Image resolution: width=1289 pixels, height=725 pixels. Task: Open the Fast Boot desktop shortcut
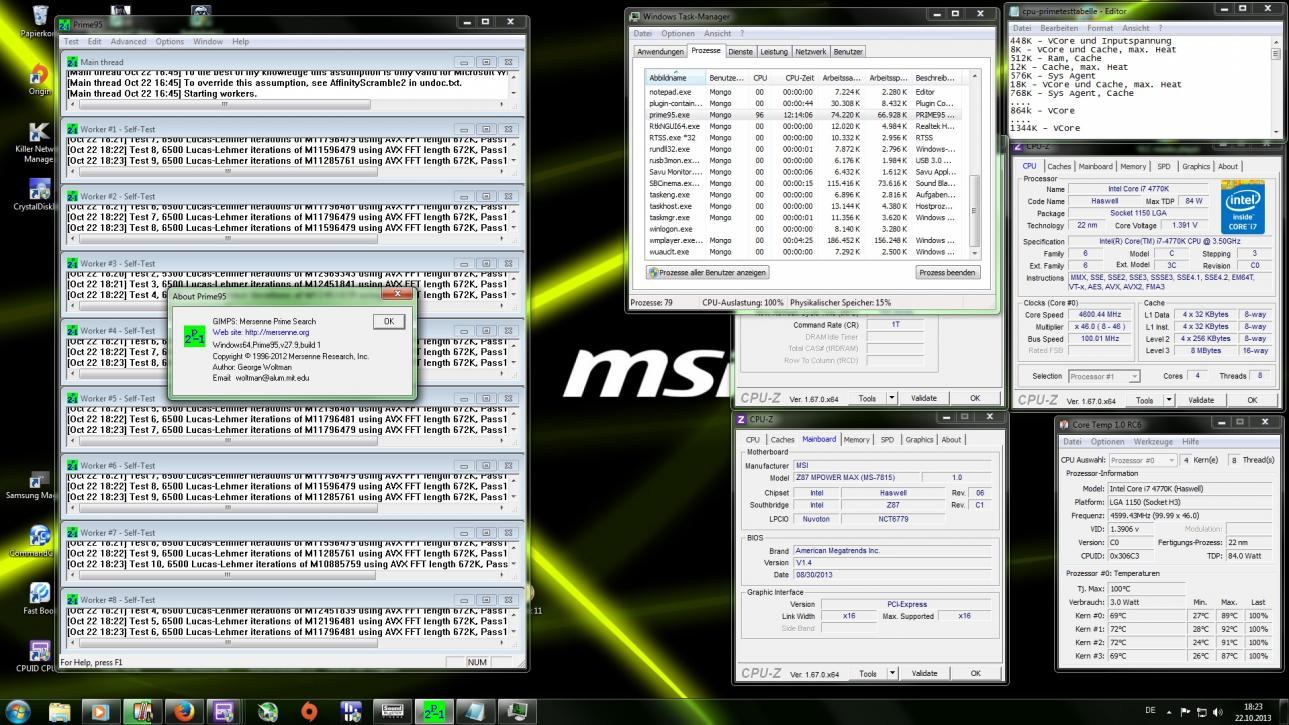(x=40, y=600)
